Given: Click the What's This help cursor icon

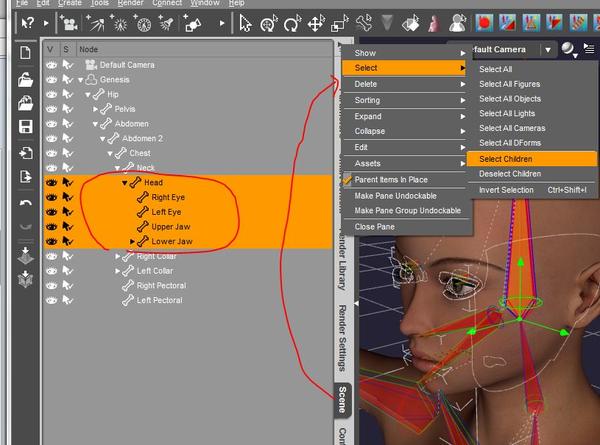Looking at the screenshot, I should tap(27, 24).
